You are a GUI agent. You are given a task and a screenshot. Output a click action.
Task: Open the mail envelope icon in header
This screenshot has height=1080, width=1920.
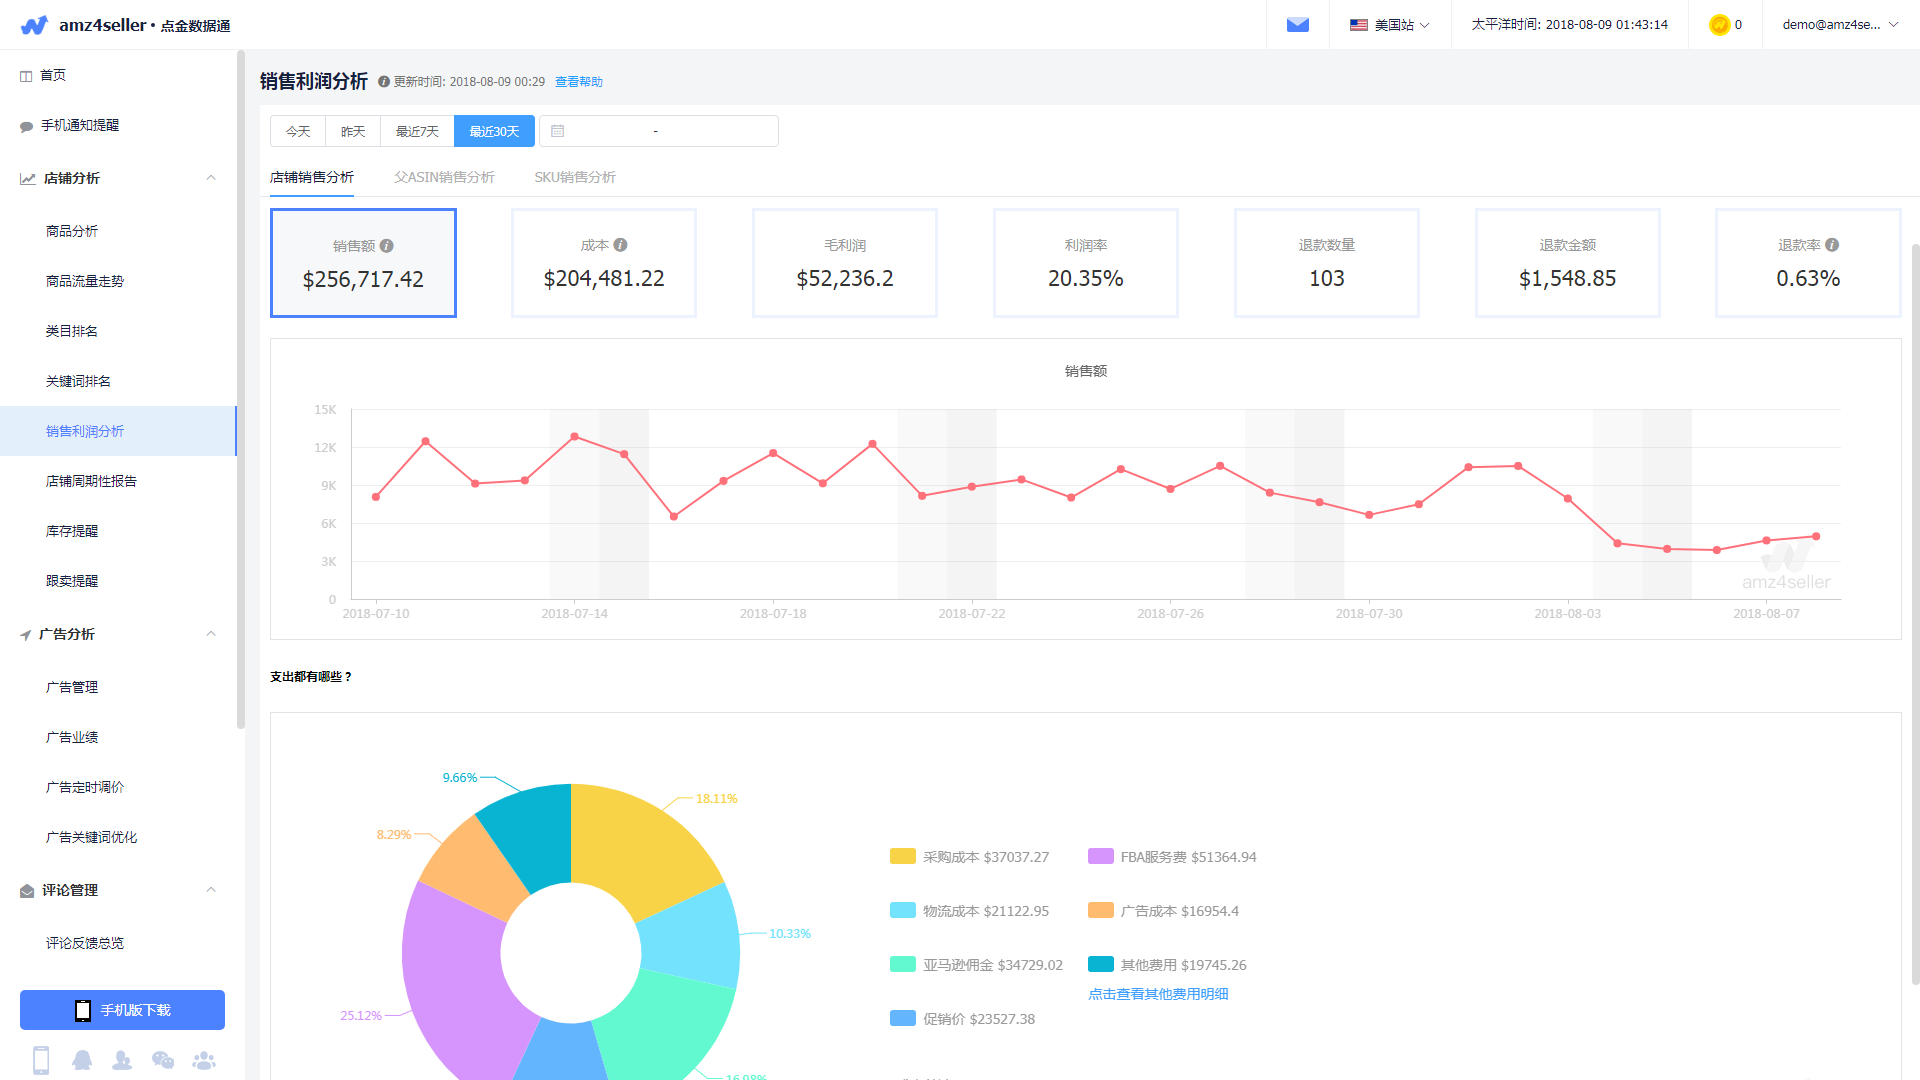[1297, 25]
